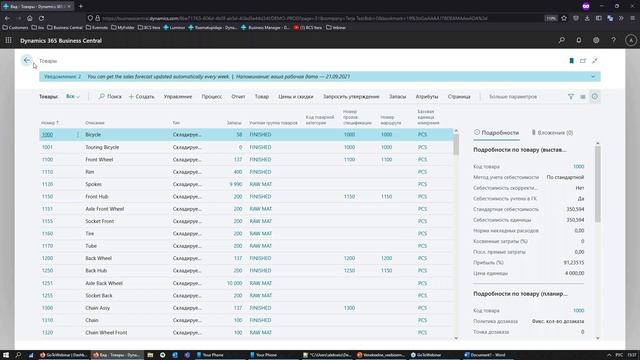Open the Цены и скидки menu
640x360 pixels.
point(296,97)
